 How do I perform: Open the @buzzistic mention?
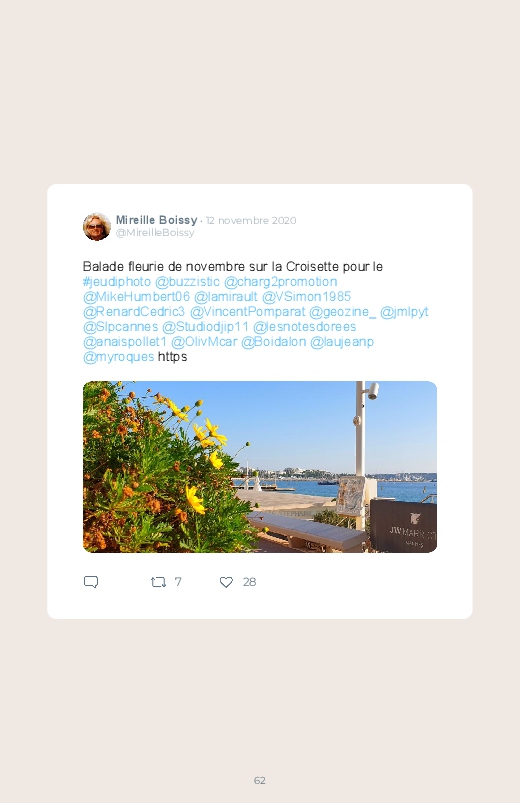click(x=187, y=282)
